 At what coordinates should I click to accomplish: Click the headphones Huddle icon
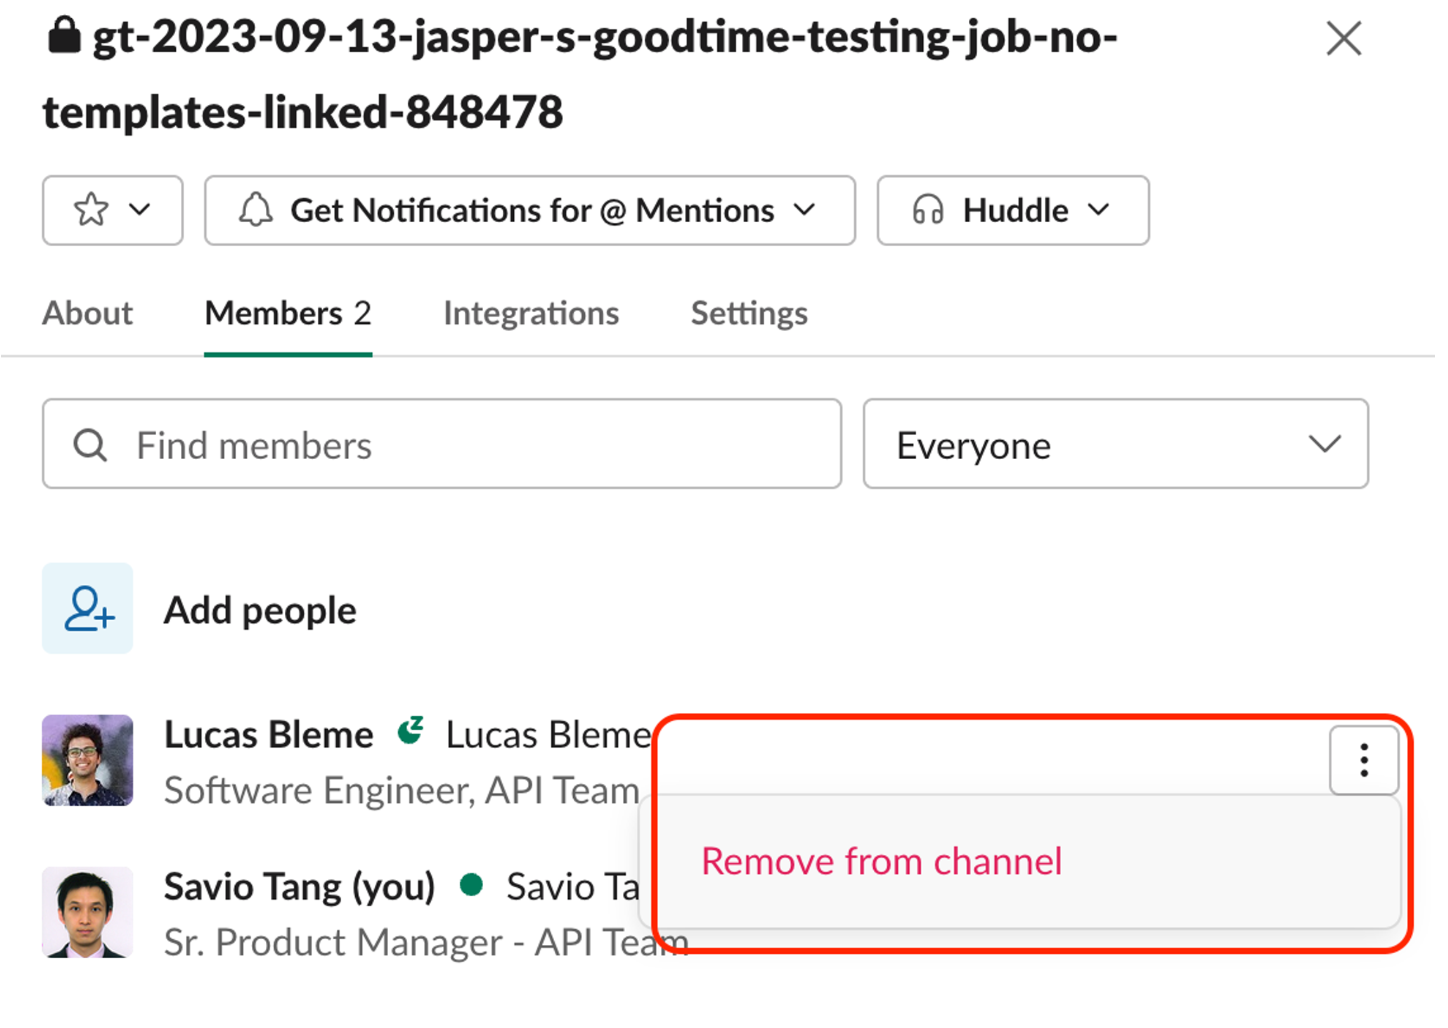(x=927, y=210)
